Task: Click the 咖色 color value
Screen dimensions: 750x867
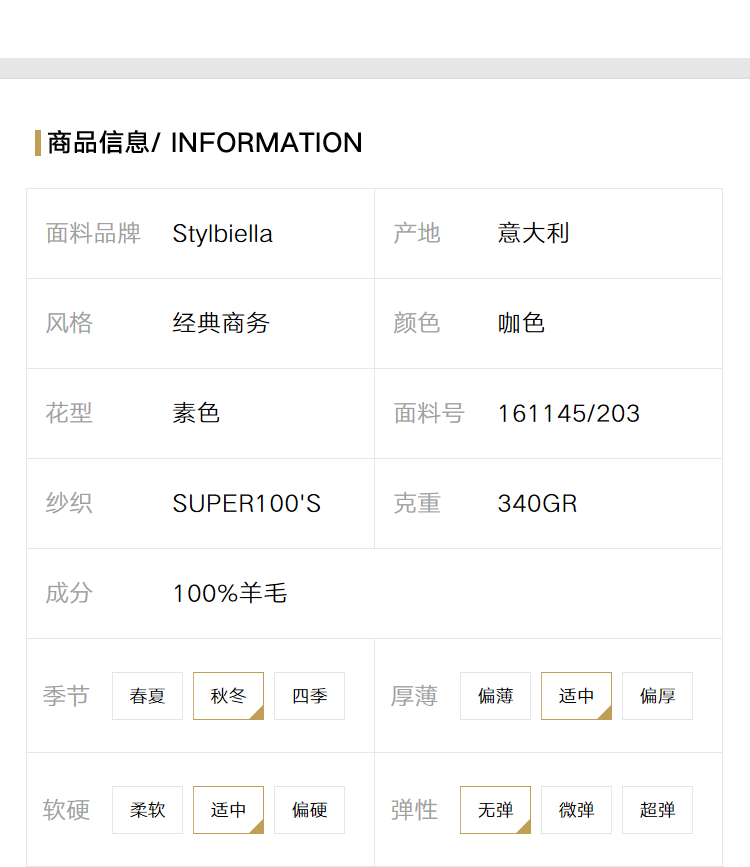Action: click(521, 323)
